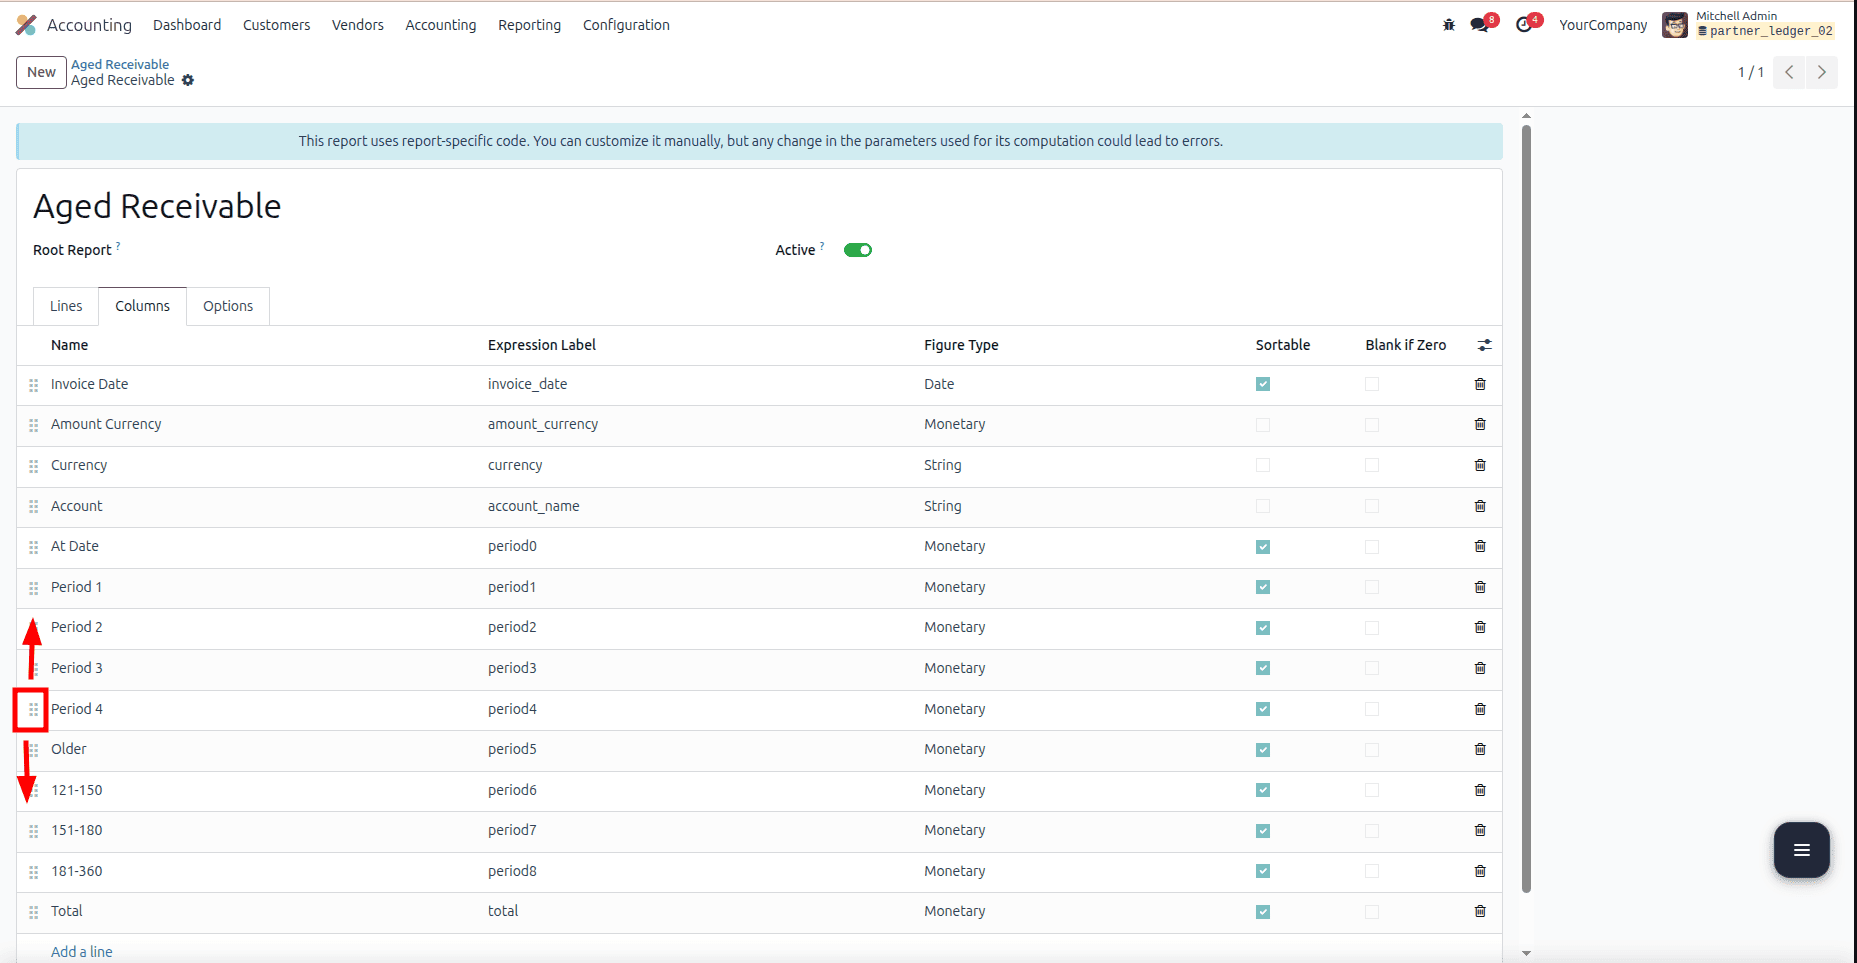Open the Reporting menu

530,25
